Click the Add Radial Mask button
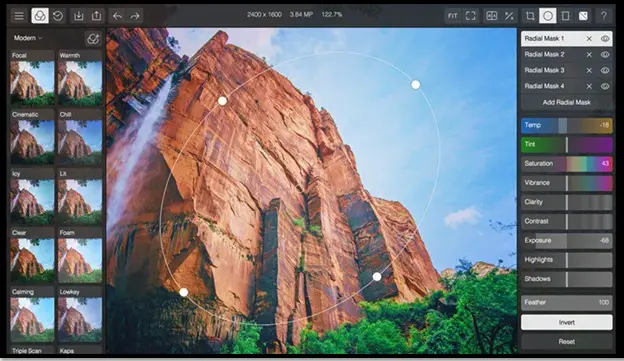 point(567,102)
